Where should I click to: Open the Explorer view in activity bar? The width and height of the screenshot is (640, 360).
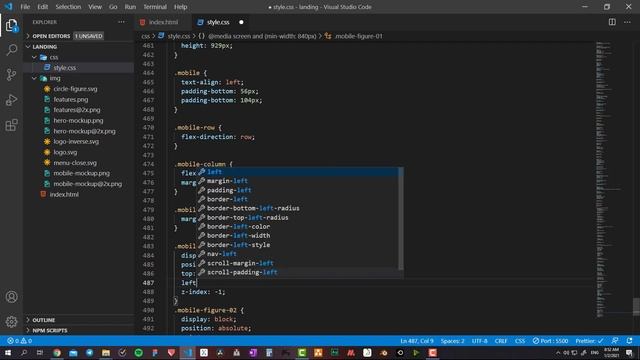pos(11,26)
